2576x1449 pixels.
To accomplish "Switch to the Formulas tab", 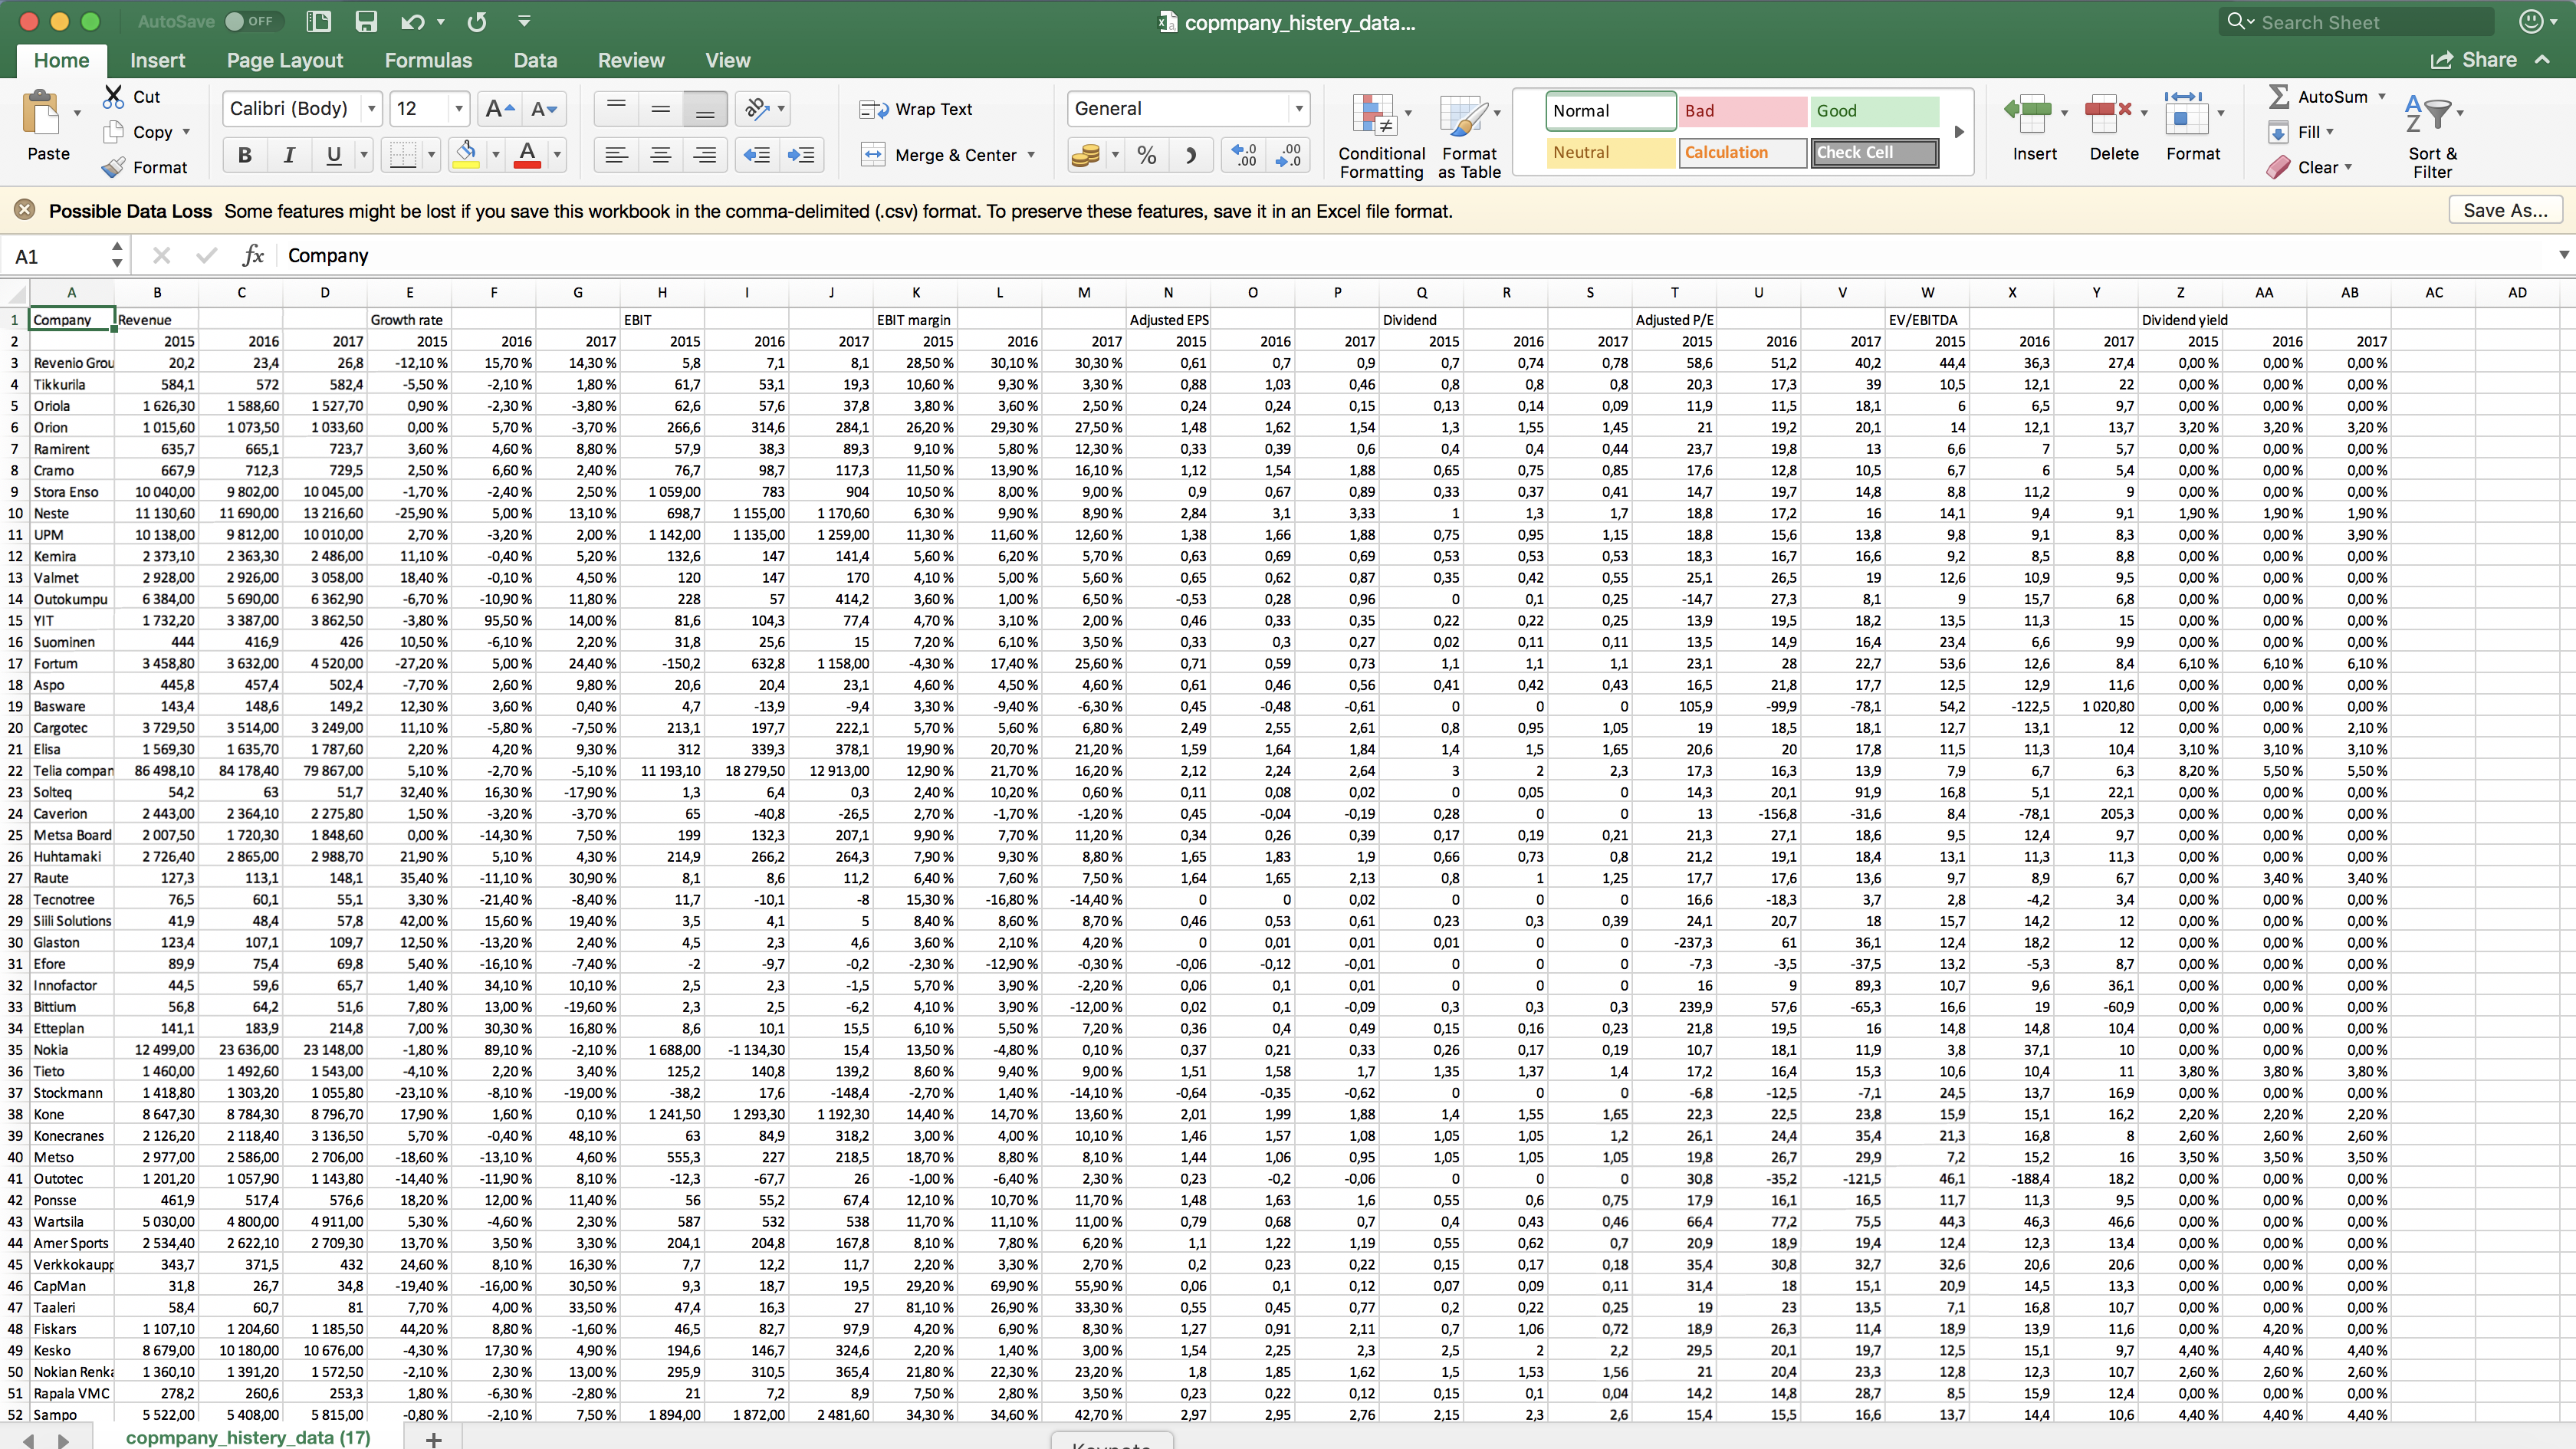I will [428, 60].
